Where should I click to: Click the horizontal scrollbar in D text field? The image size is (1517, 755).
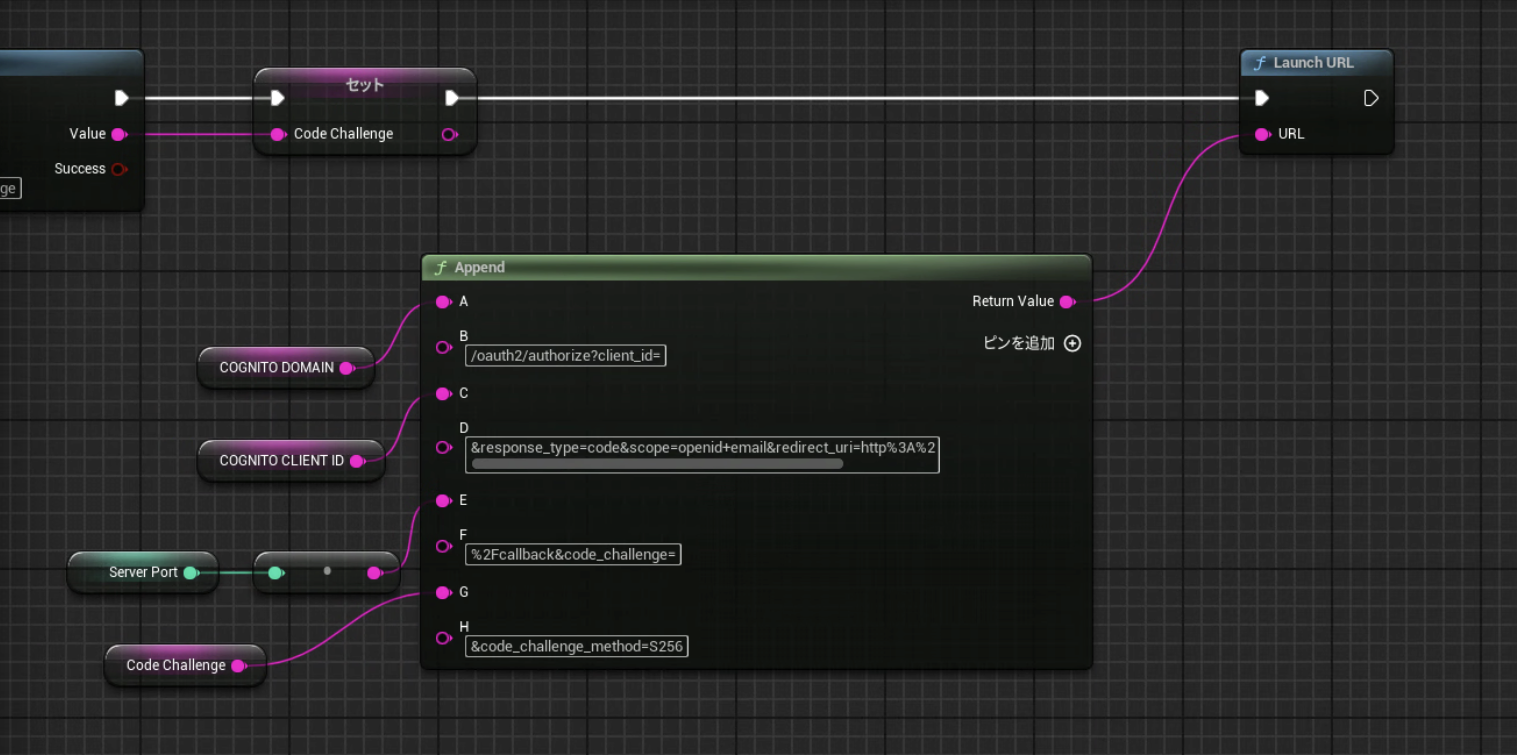(657, 464)
